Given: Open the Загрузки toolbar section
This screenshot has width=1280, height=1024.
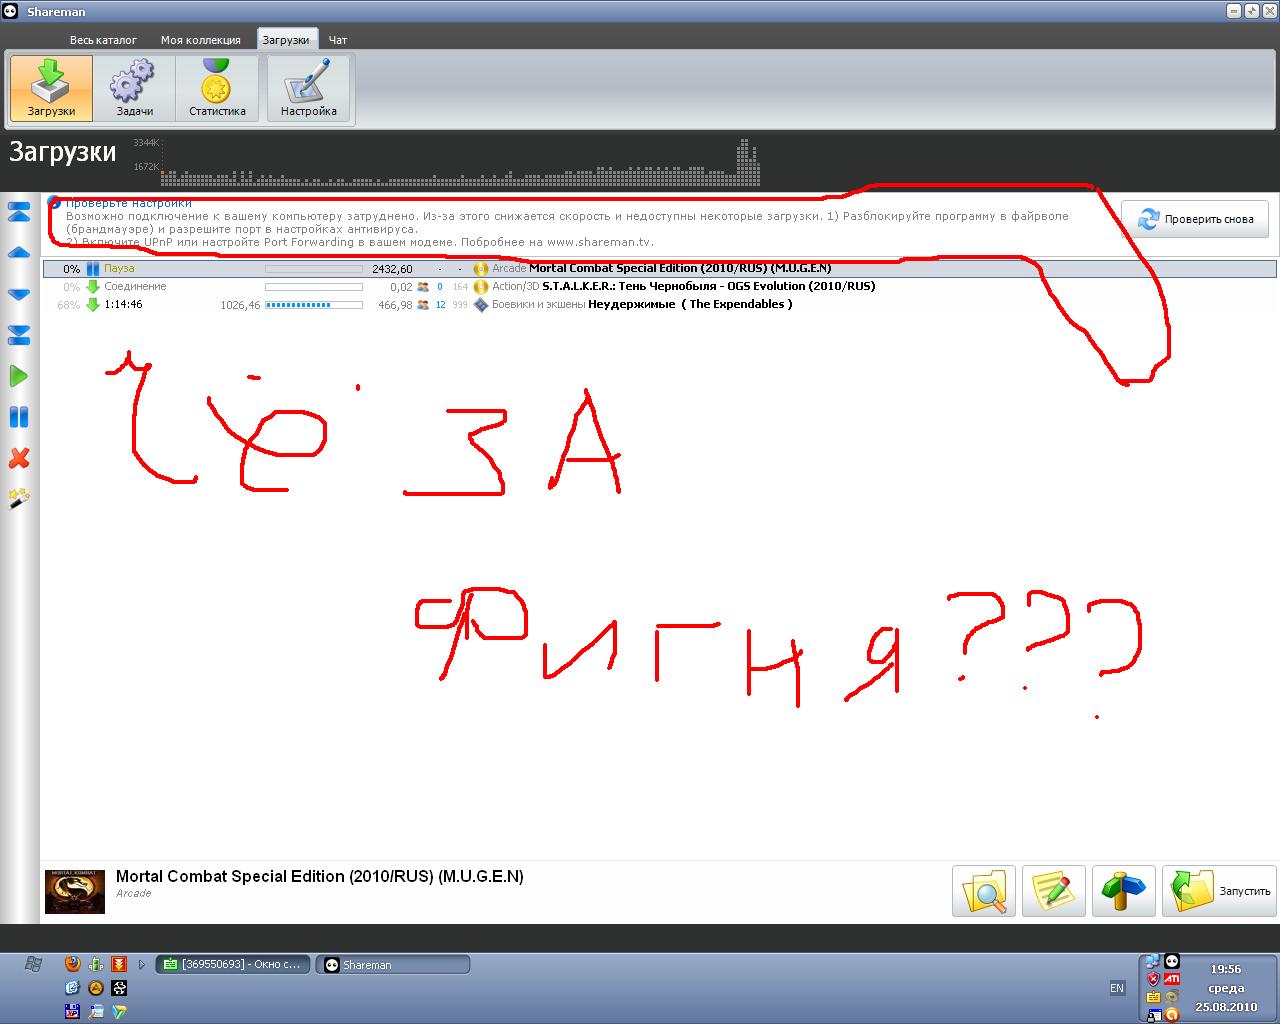Looking at the screenshot, I should click(x=52, y=88).
